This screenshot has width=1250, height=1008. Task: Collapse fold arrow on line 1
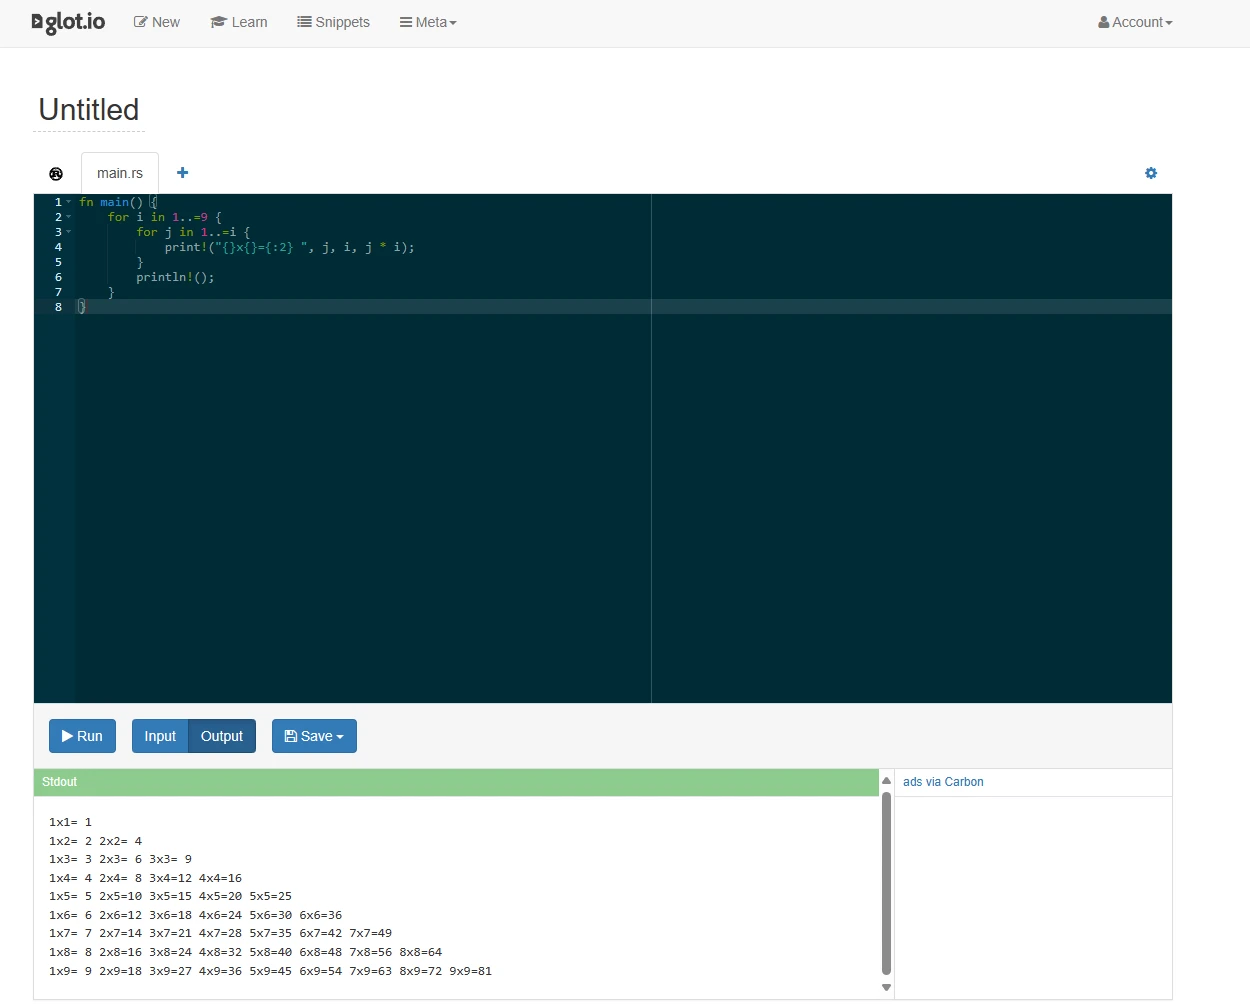pos(69,202)
